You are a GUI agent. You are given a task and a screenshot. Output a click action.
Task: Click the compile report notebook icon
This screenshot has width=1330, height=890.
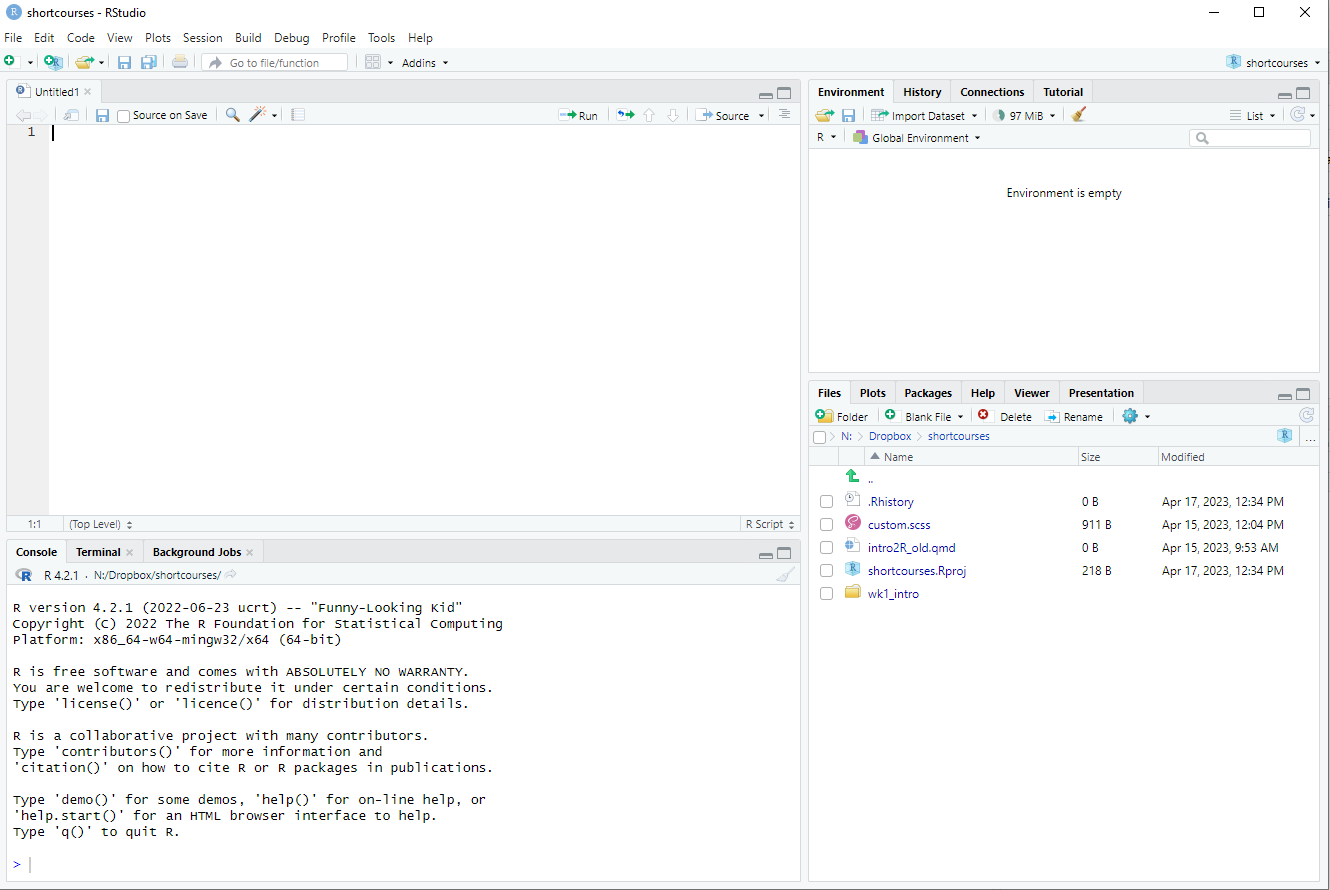(x=298, y=115)
